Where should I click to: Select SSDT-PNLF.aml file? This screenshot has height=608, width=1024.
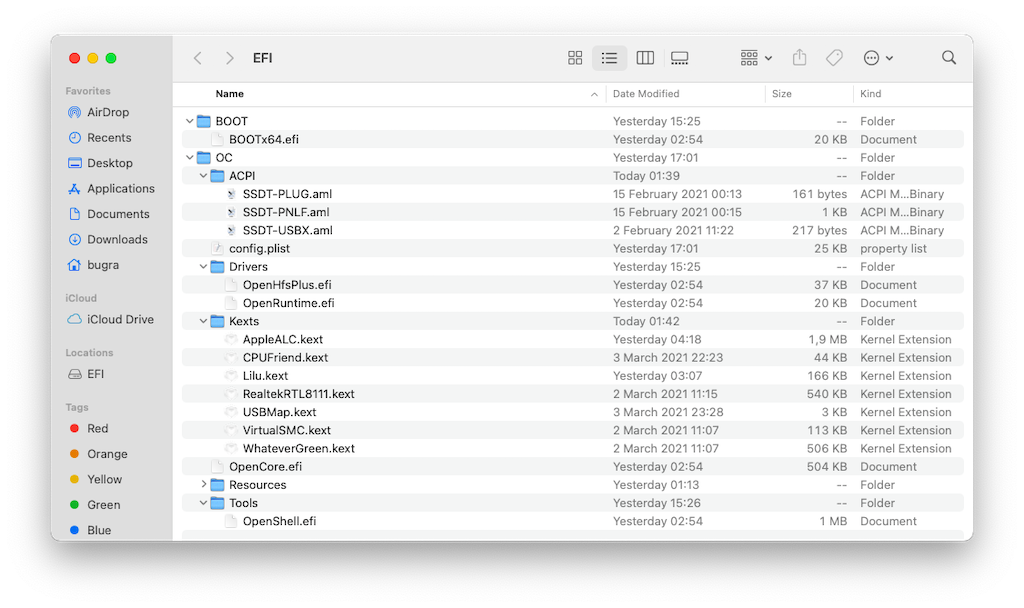point(573,212)
